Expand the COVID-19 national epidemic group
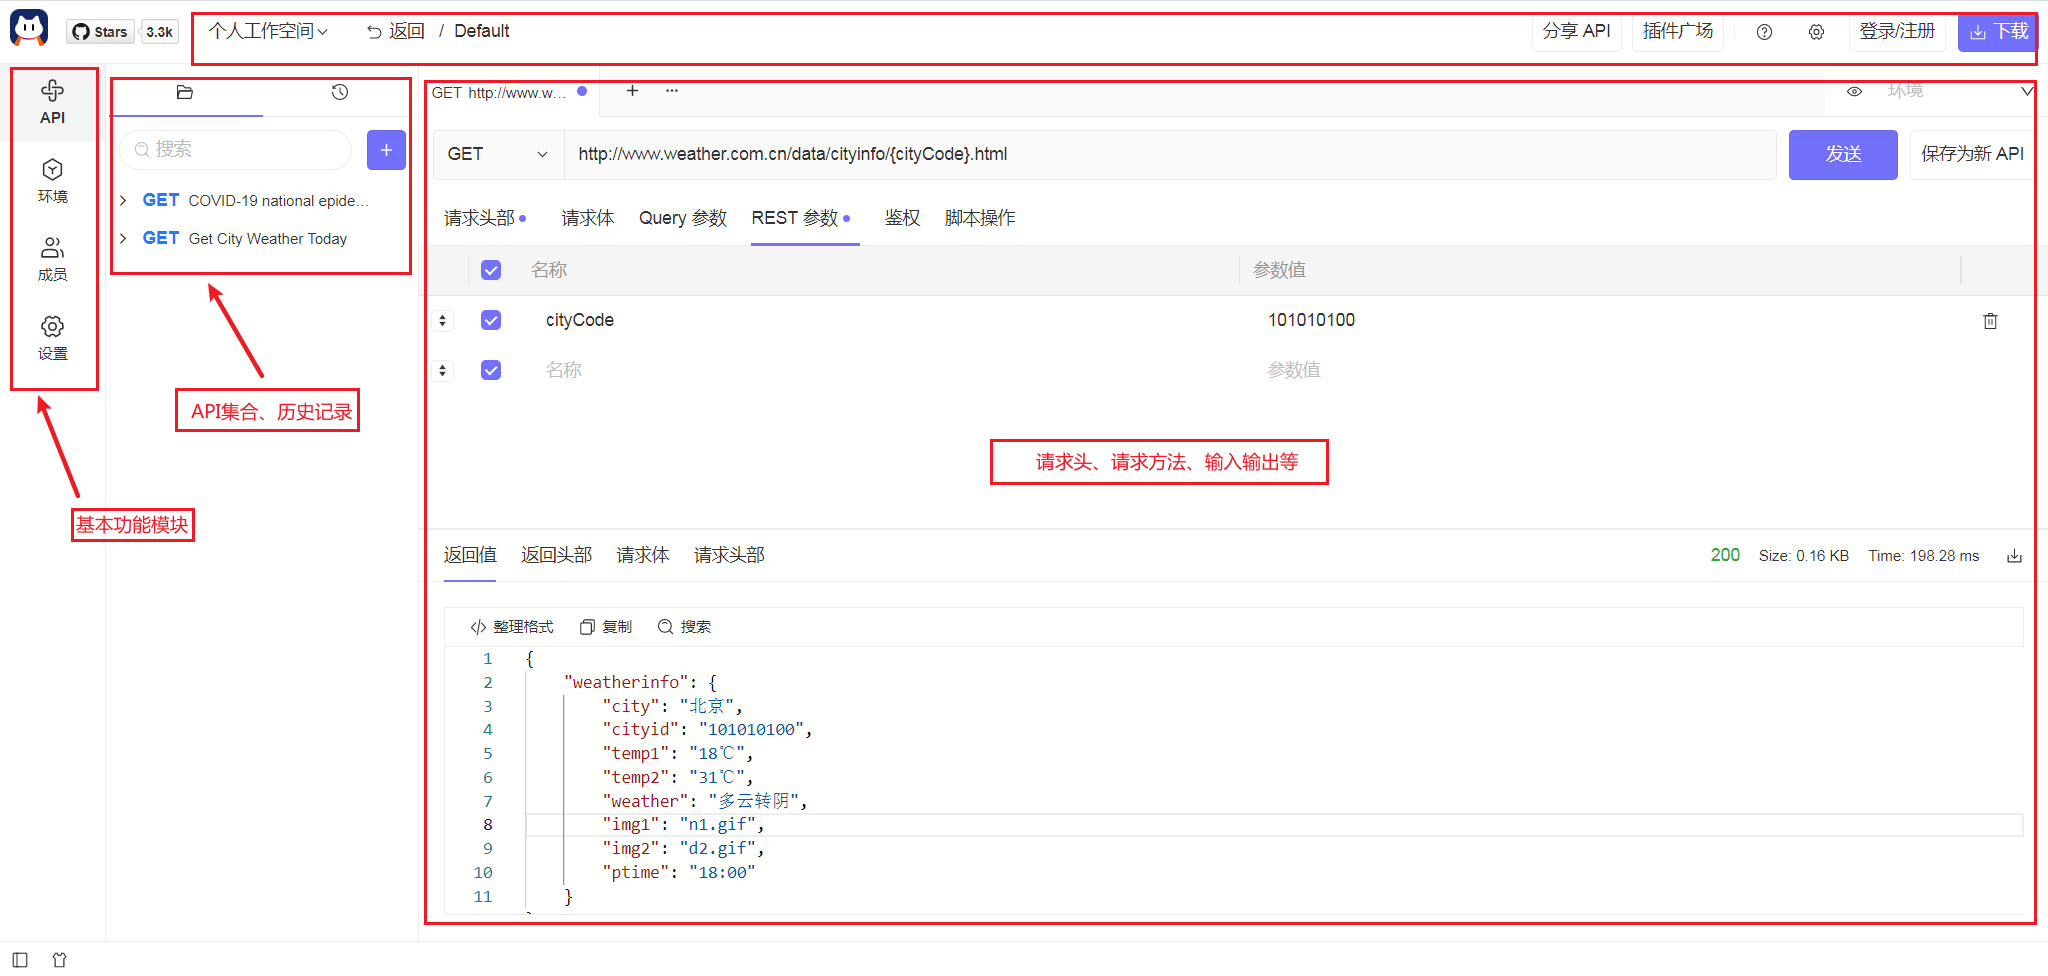The height and width of the screenshot is (976, 2048). [123, 201]
